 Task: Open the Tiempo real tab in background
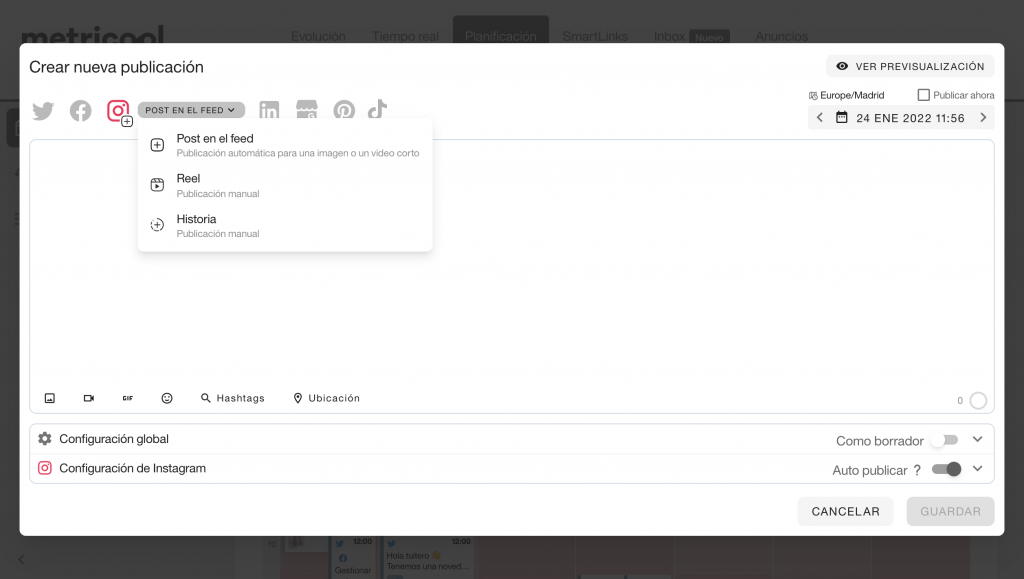406,36
